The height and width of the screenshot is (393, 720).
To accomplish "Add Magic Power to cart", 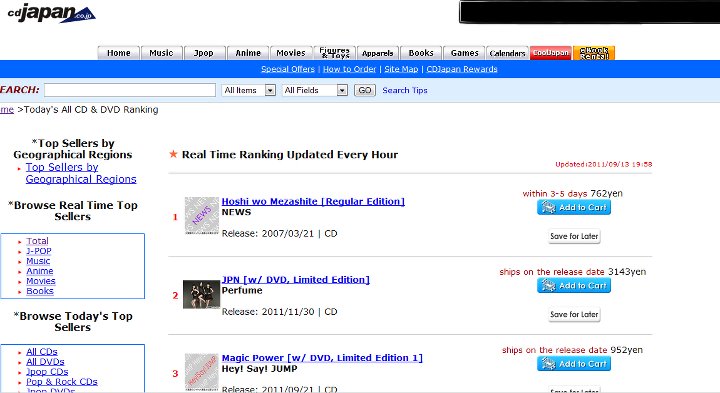I will click(574, 364).
